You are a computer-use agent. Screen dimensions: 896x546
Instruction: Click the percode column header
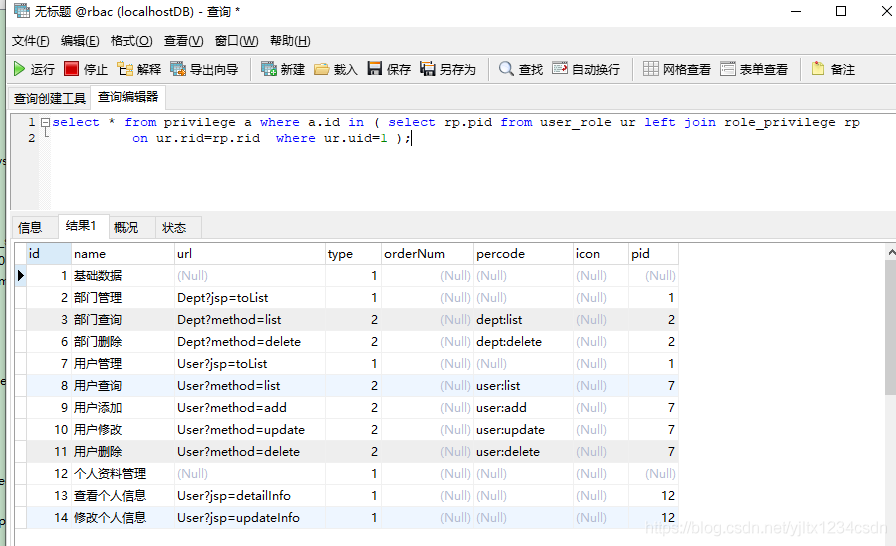tap(523, 254)
